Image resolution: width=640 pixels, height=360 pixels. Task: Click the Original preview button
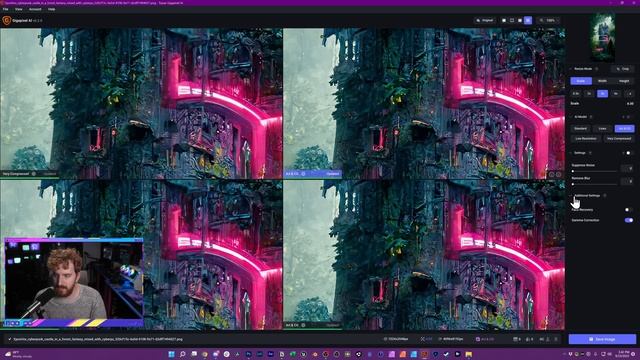(485, 20)
